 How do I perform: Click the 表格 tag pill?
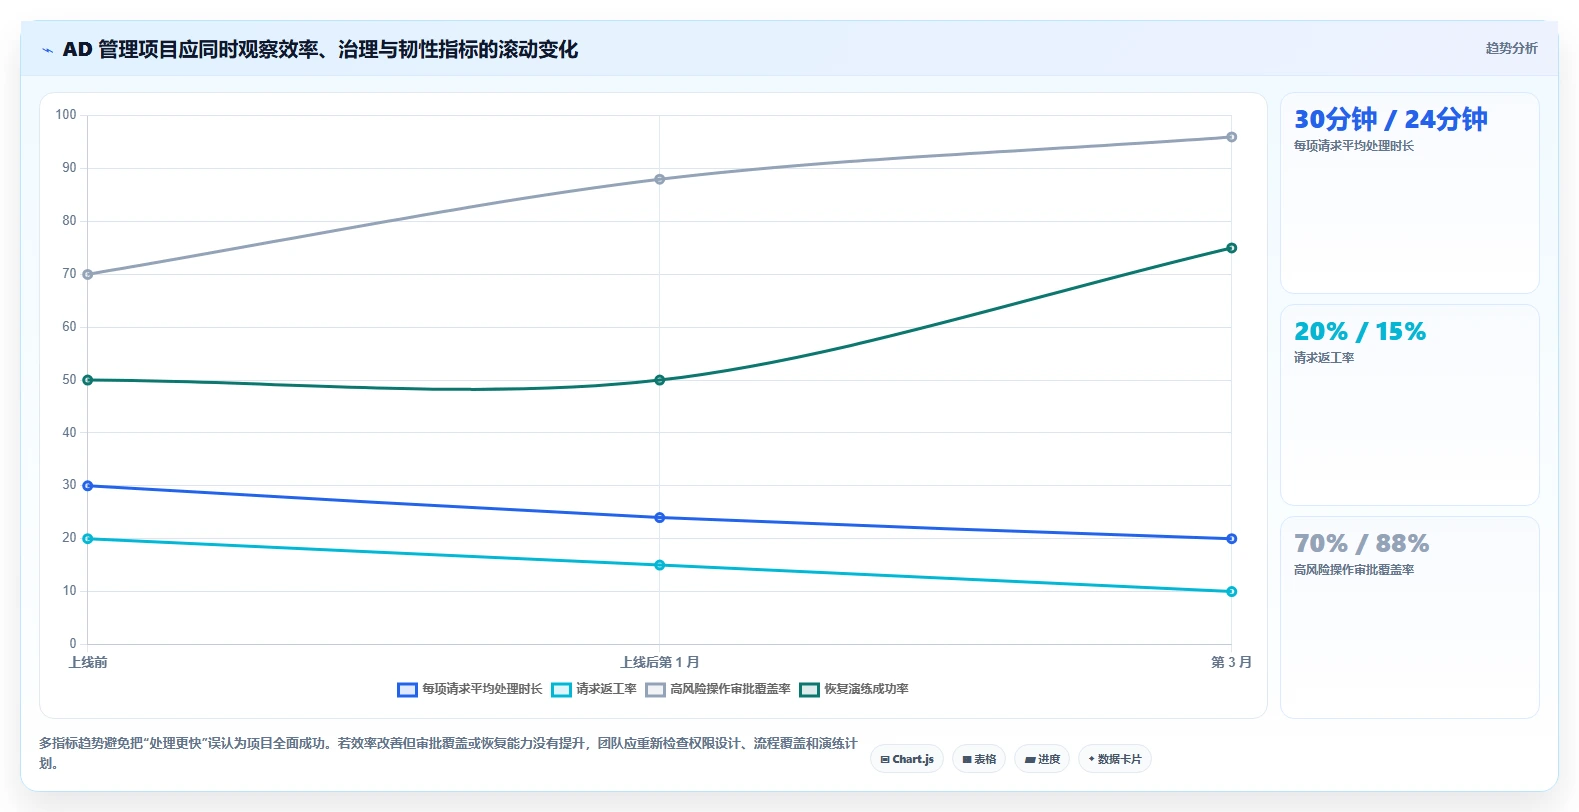click(x=979, y=759)
